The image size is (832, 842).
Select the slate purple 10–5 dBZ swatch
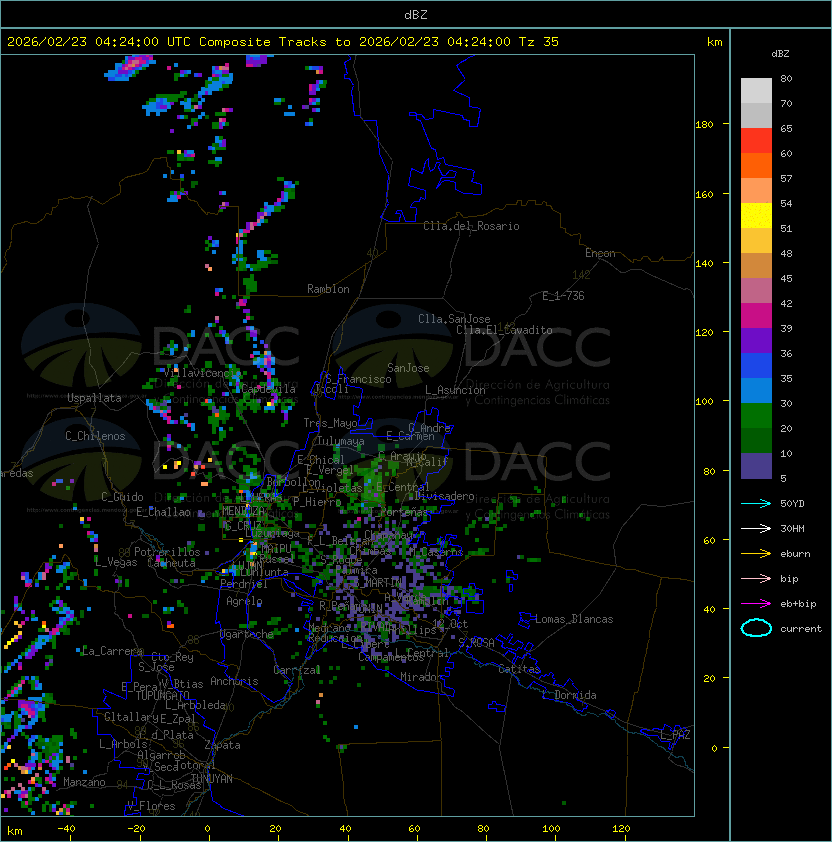pyautogui.click(x=756, y=466)
